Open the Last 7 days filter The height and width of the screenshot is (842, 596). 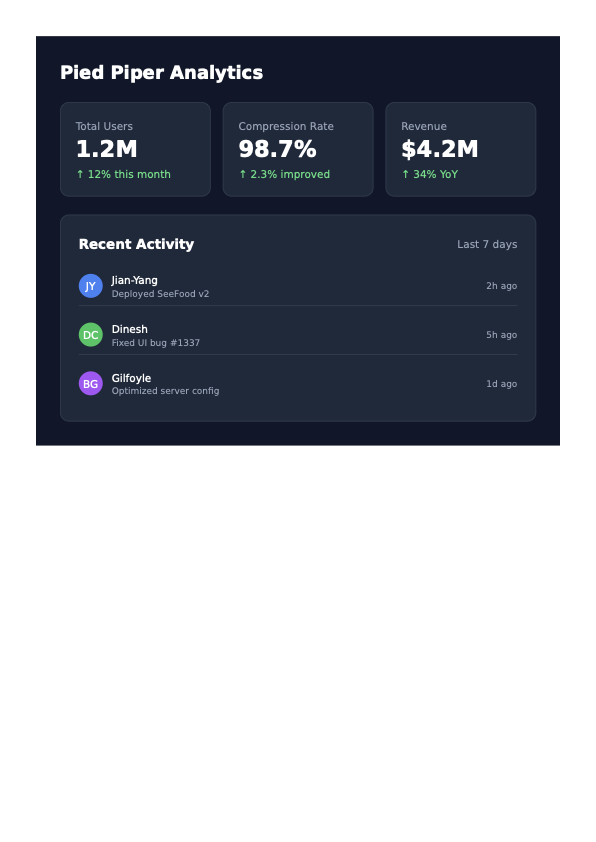(x=487, y=243)
